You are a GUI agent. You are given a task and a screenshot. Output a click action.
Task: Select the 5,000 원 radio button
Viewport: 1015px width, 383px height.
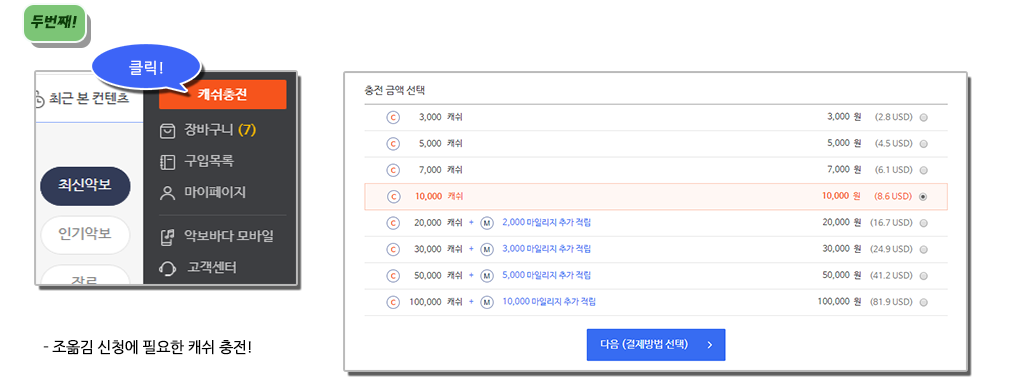pos(923,144)
